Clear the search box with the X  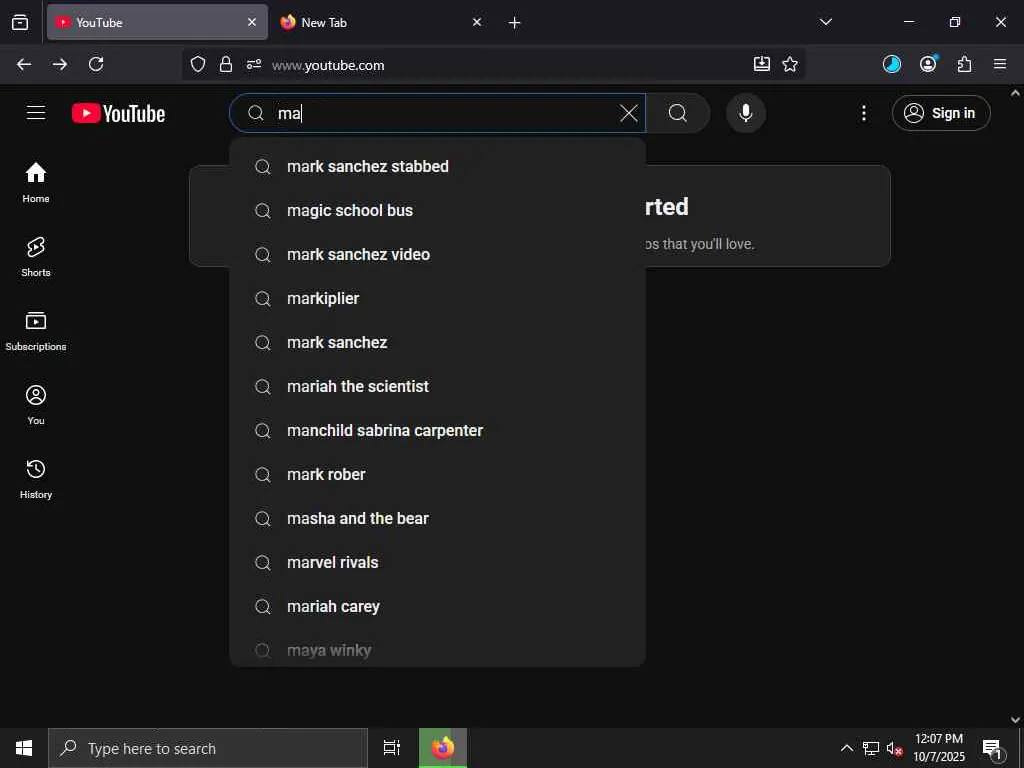coord(629,113)
